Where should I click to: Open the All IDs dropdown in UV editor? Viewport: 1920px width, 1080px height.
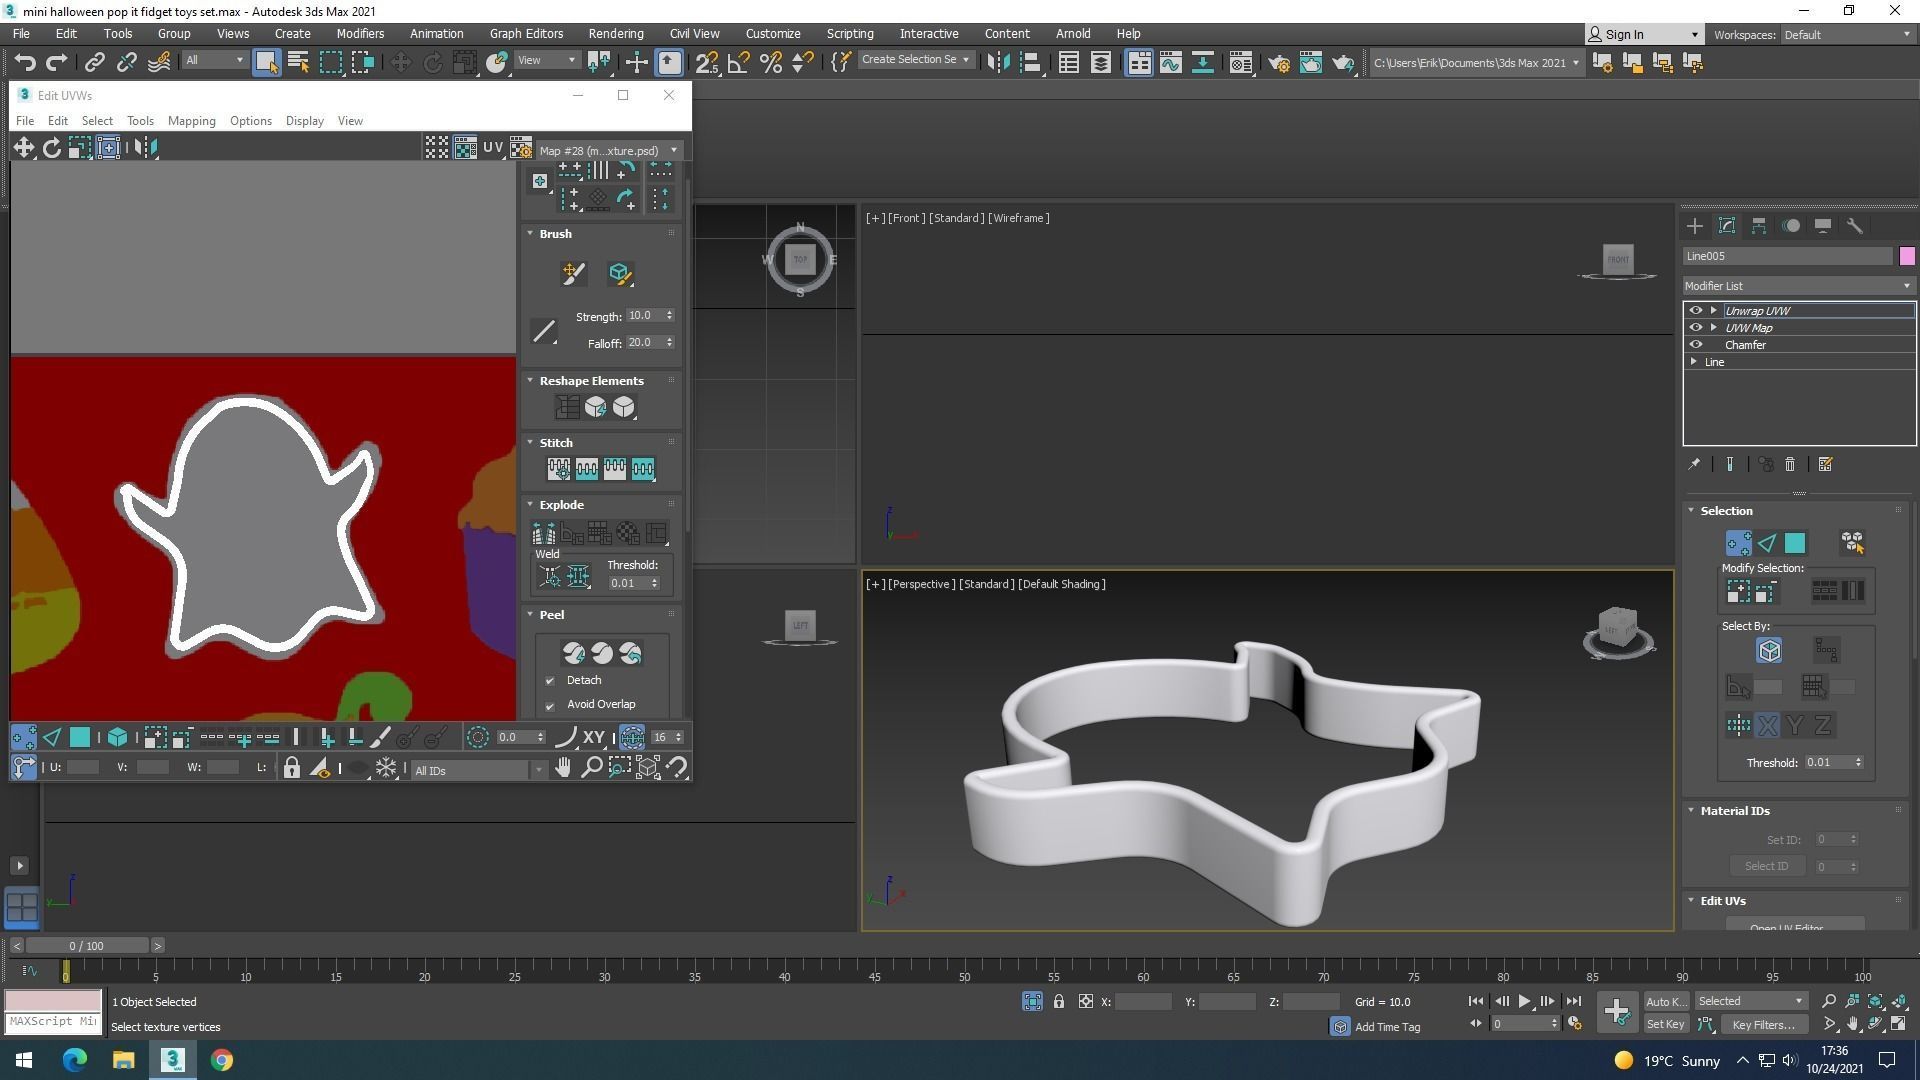(x=478, y=770)
